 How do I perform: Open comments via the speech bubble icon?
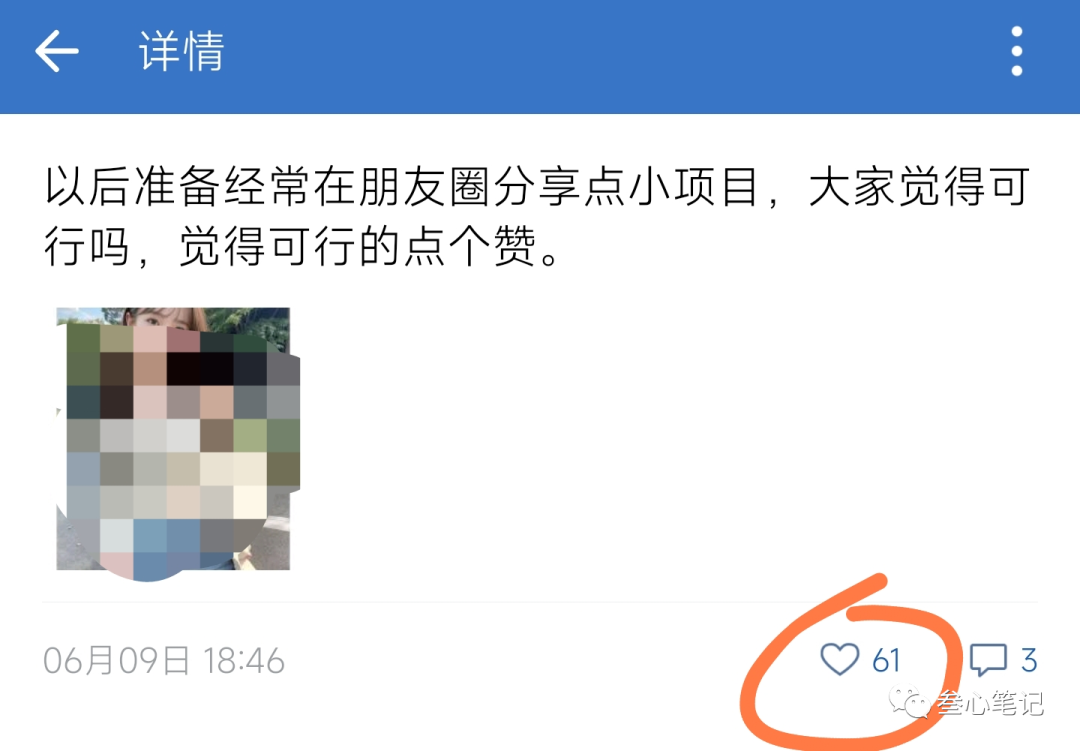[x=988, y=659]
